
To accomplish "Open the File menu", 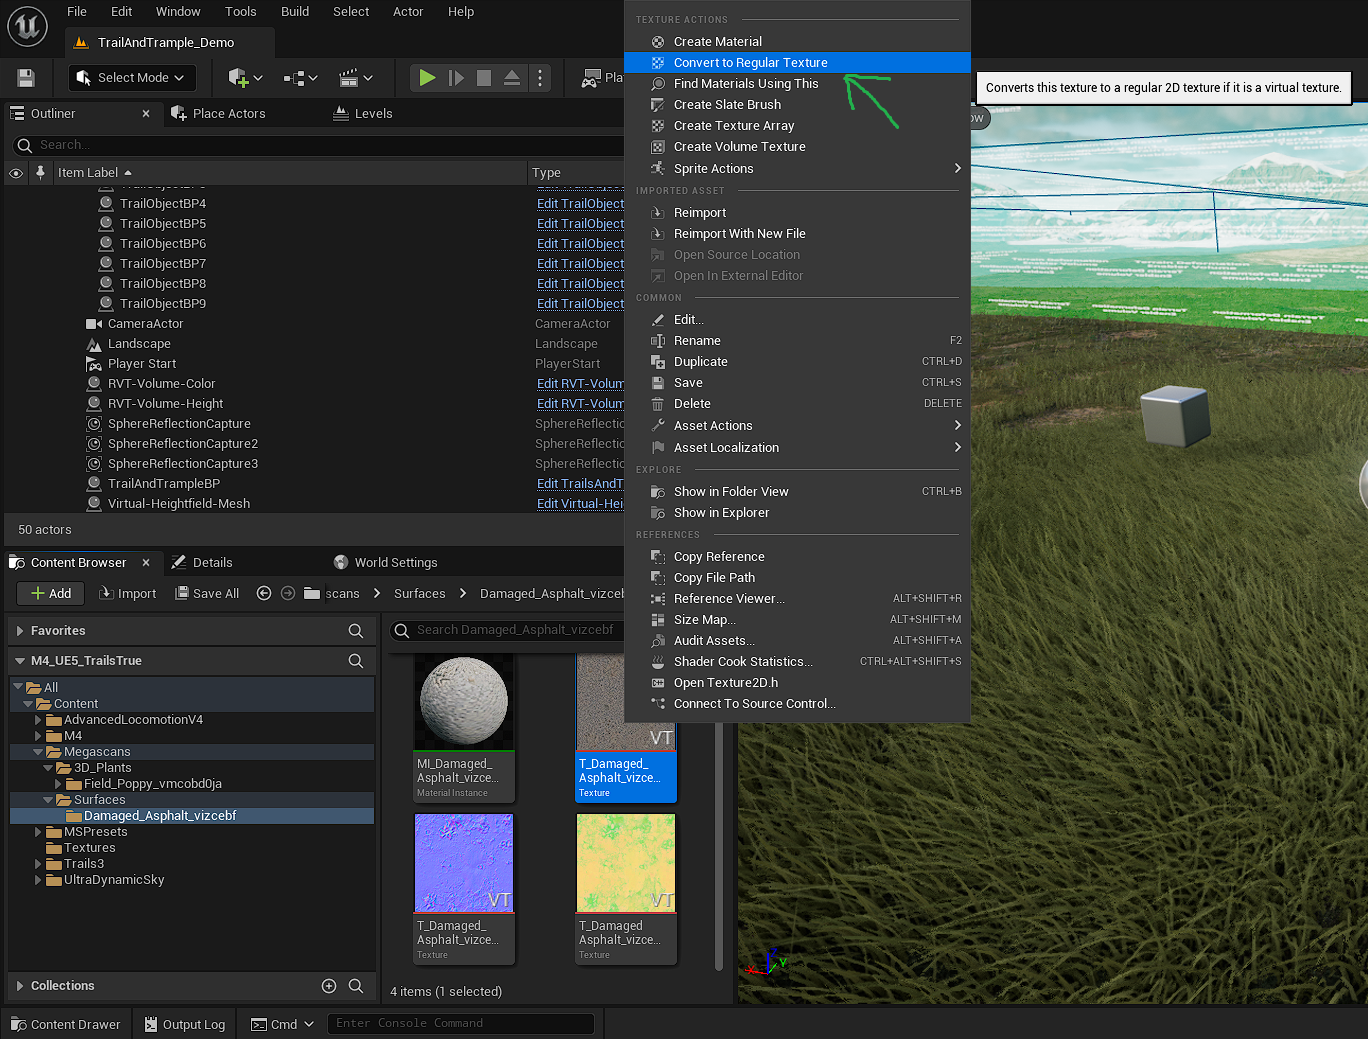I will pyautogui.click(x=77, y=12).
